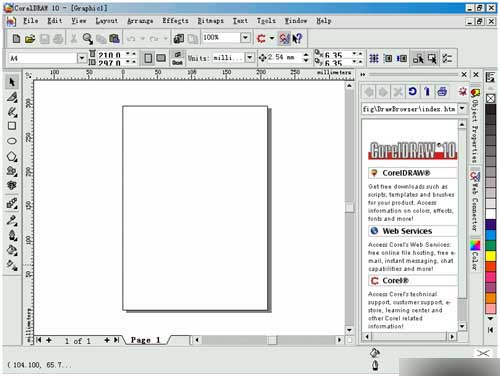This screenshot has height=376, width=500.
Task: Go to the first page
Action: click(x=39, y=340)
